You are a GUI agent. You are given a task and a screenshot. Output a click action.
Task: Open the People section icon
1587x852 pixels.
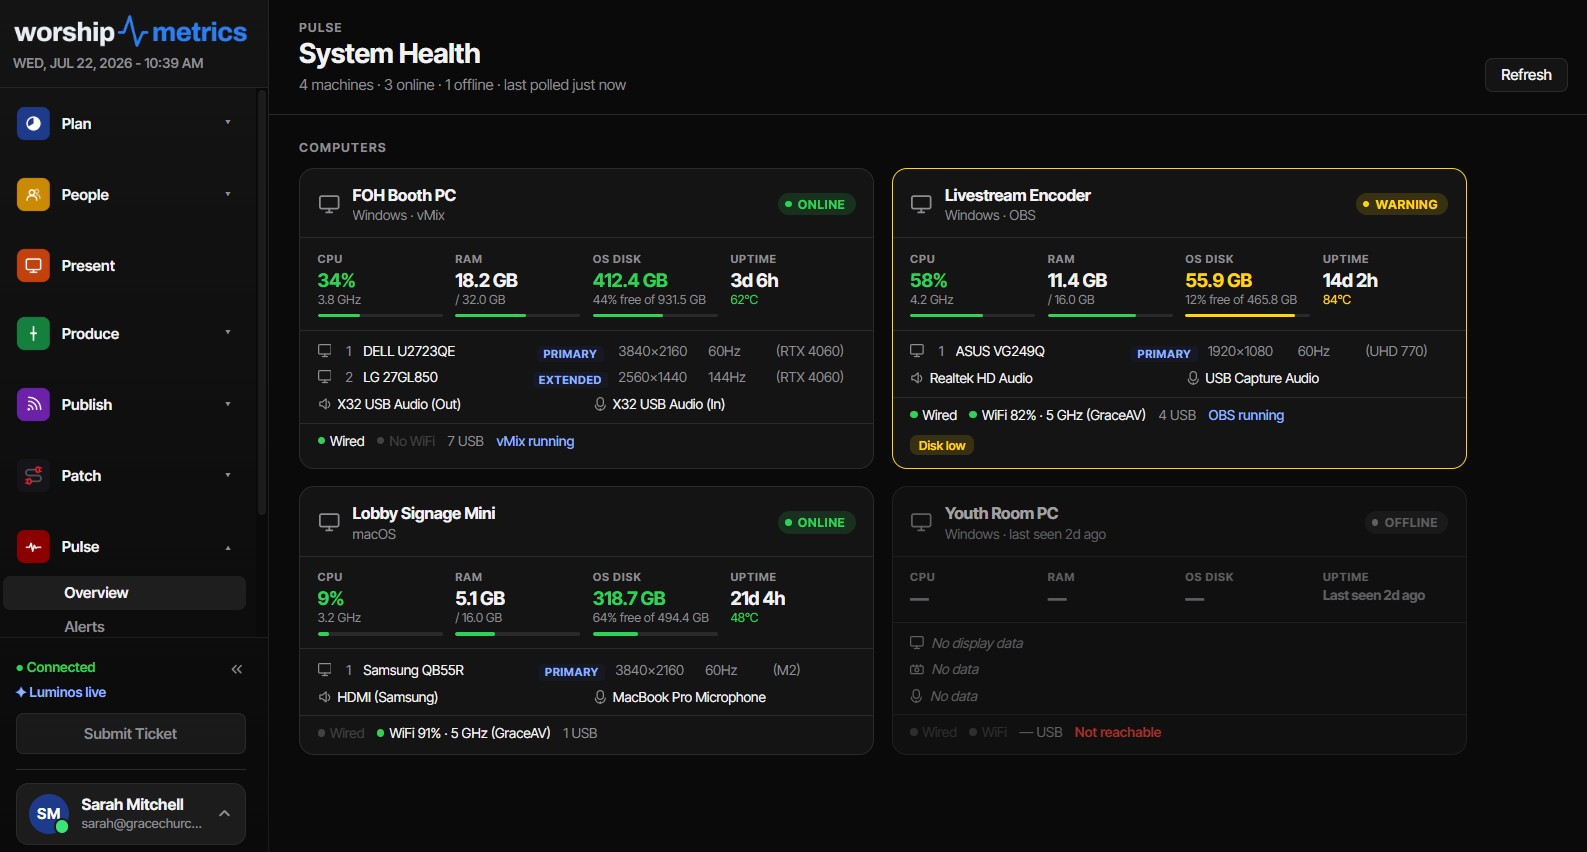[33, 194]
